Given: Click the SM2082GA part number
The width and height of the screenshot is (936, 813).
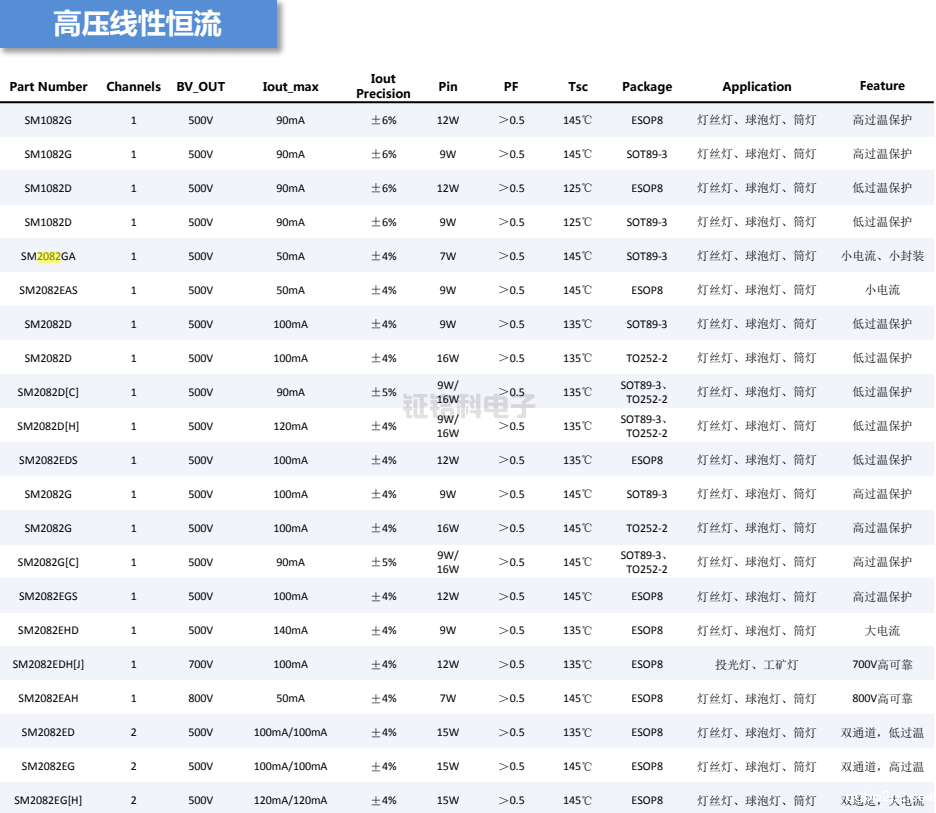Looking at the screenshot, I should (x=48, y=256).
